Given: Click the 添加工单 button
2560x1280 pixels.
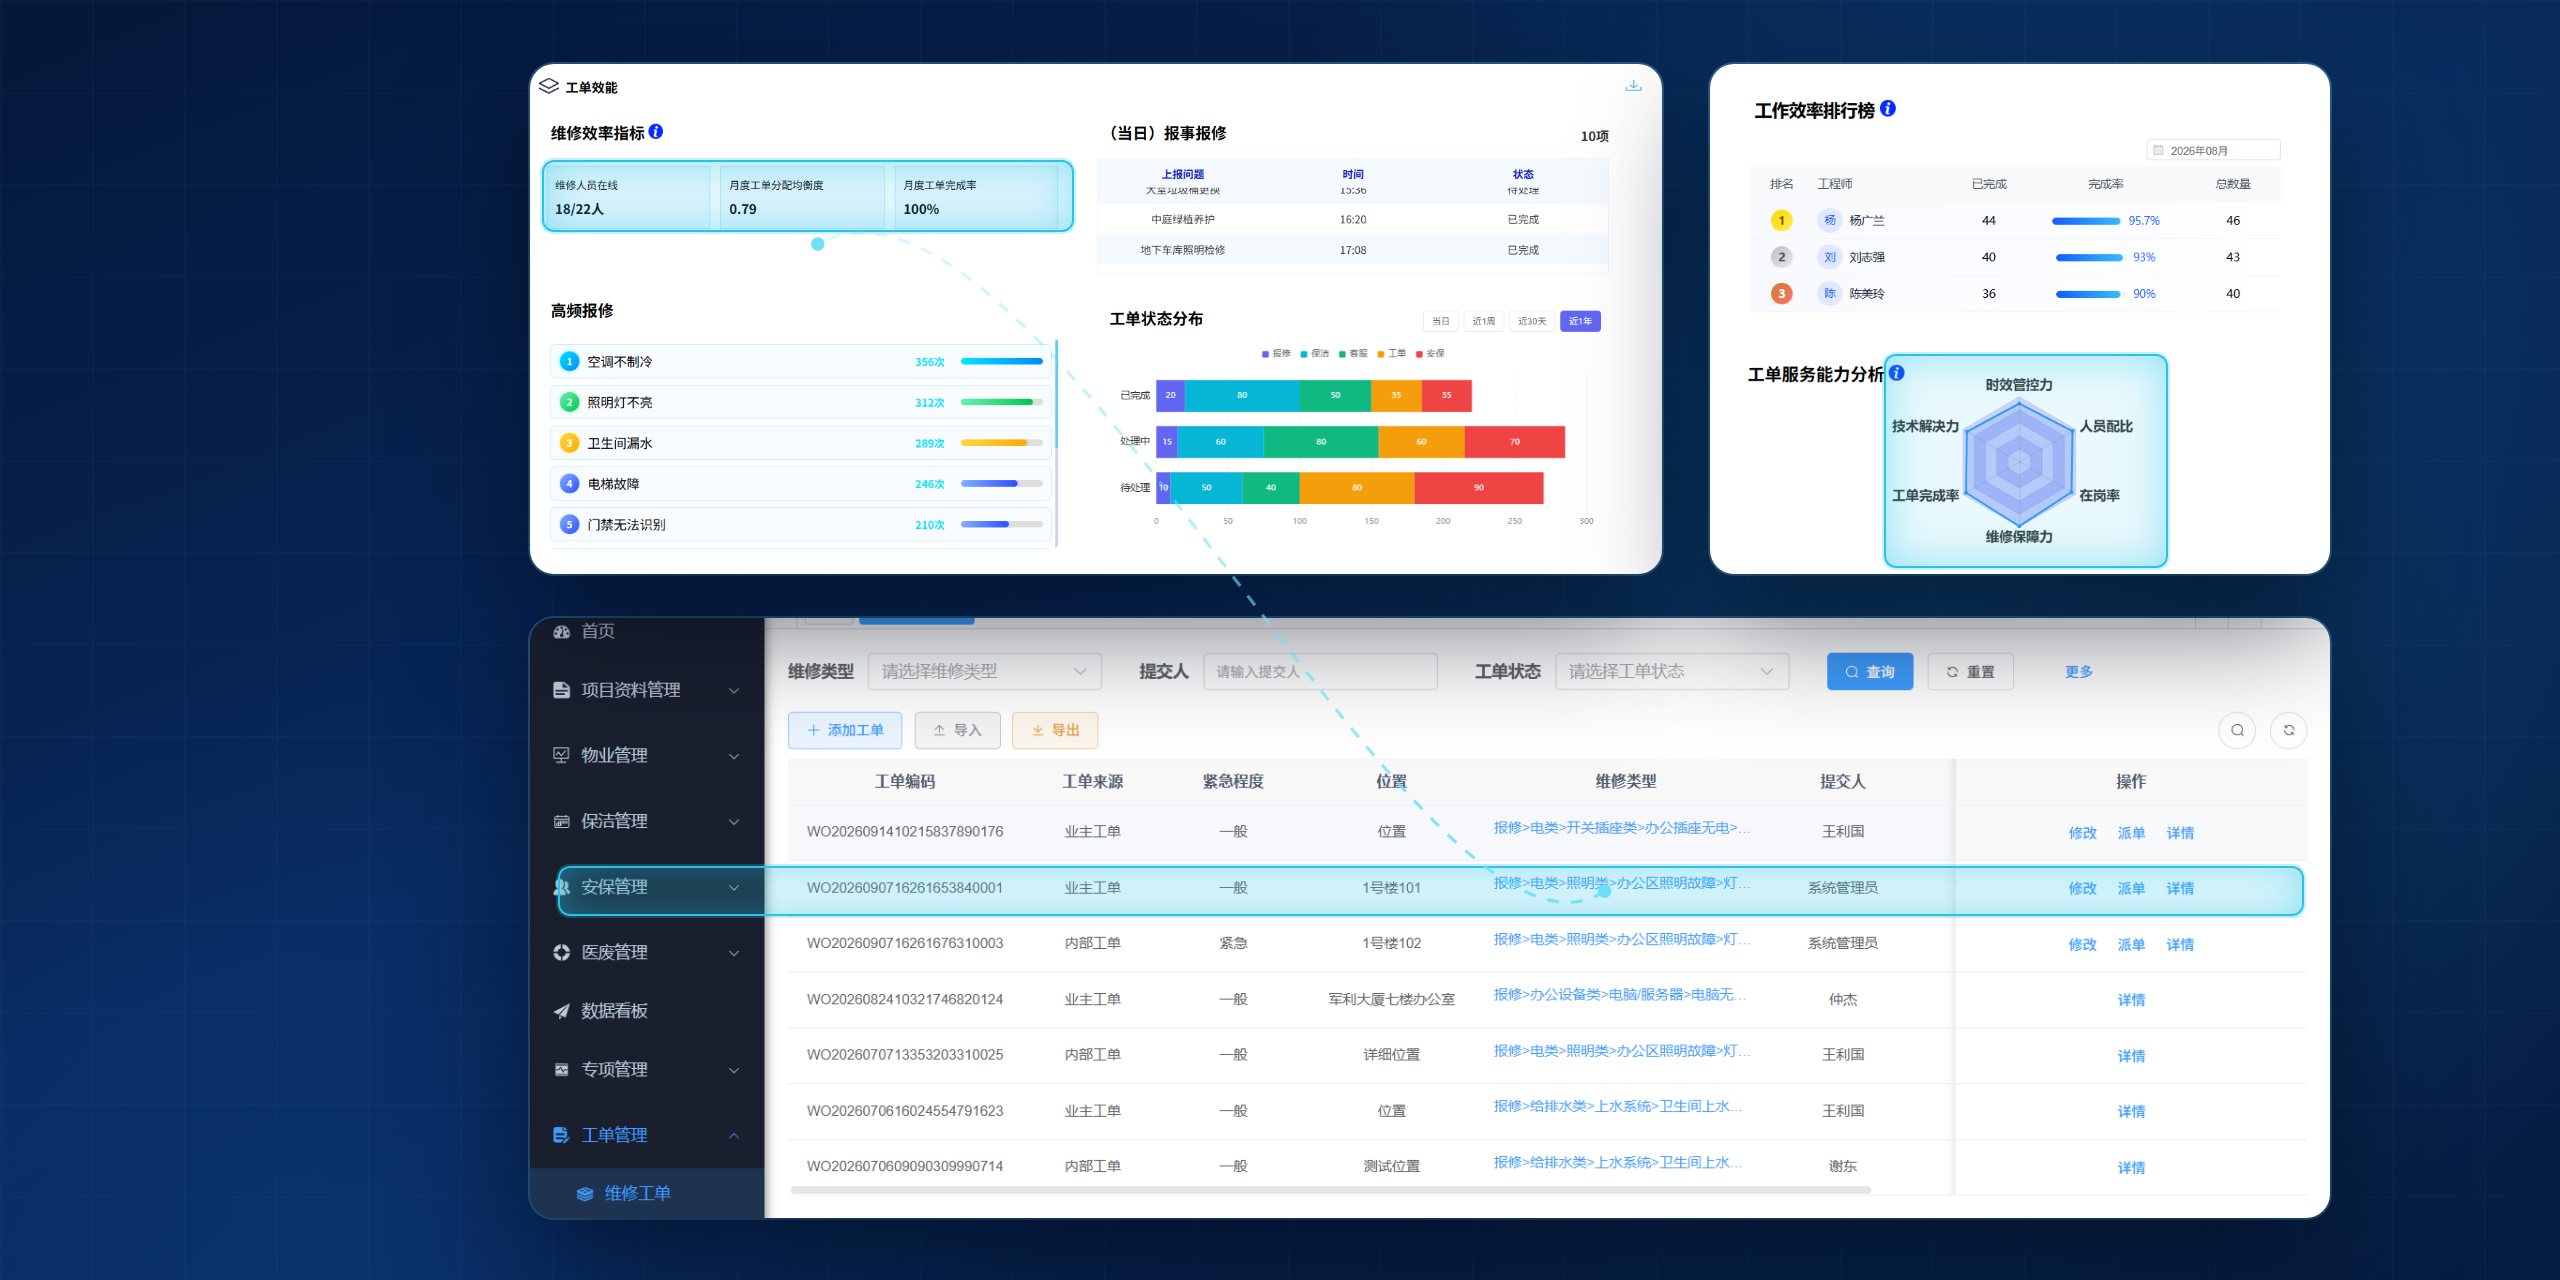Looking at the screenshot, I should click(x=845, y=730).
